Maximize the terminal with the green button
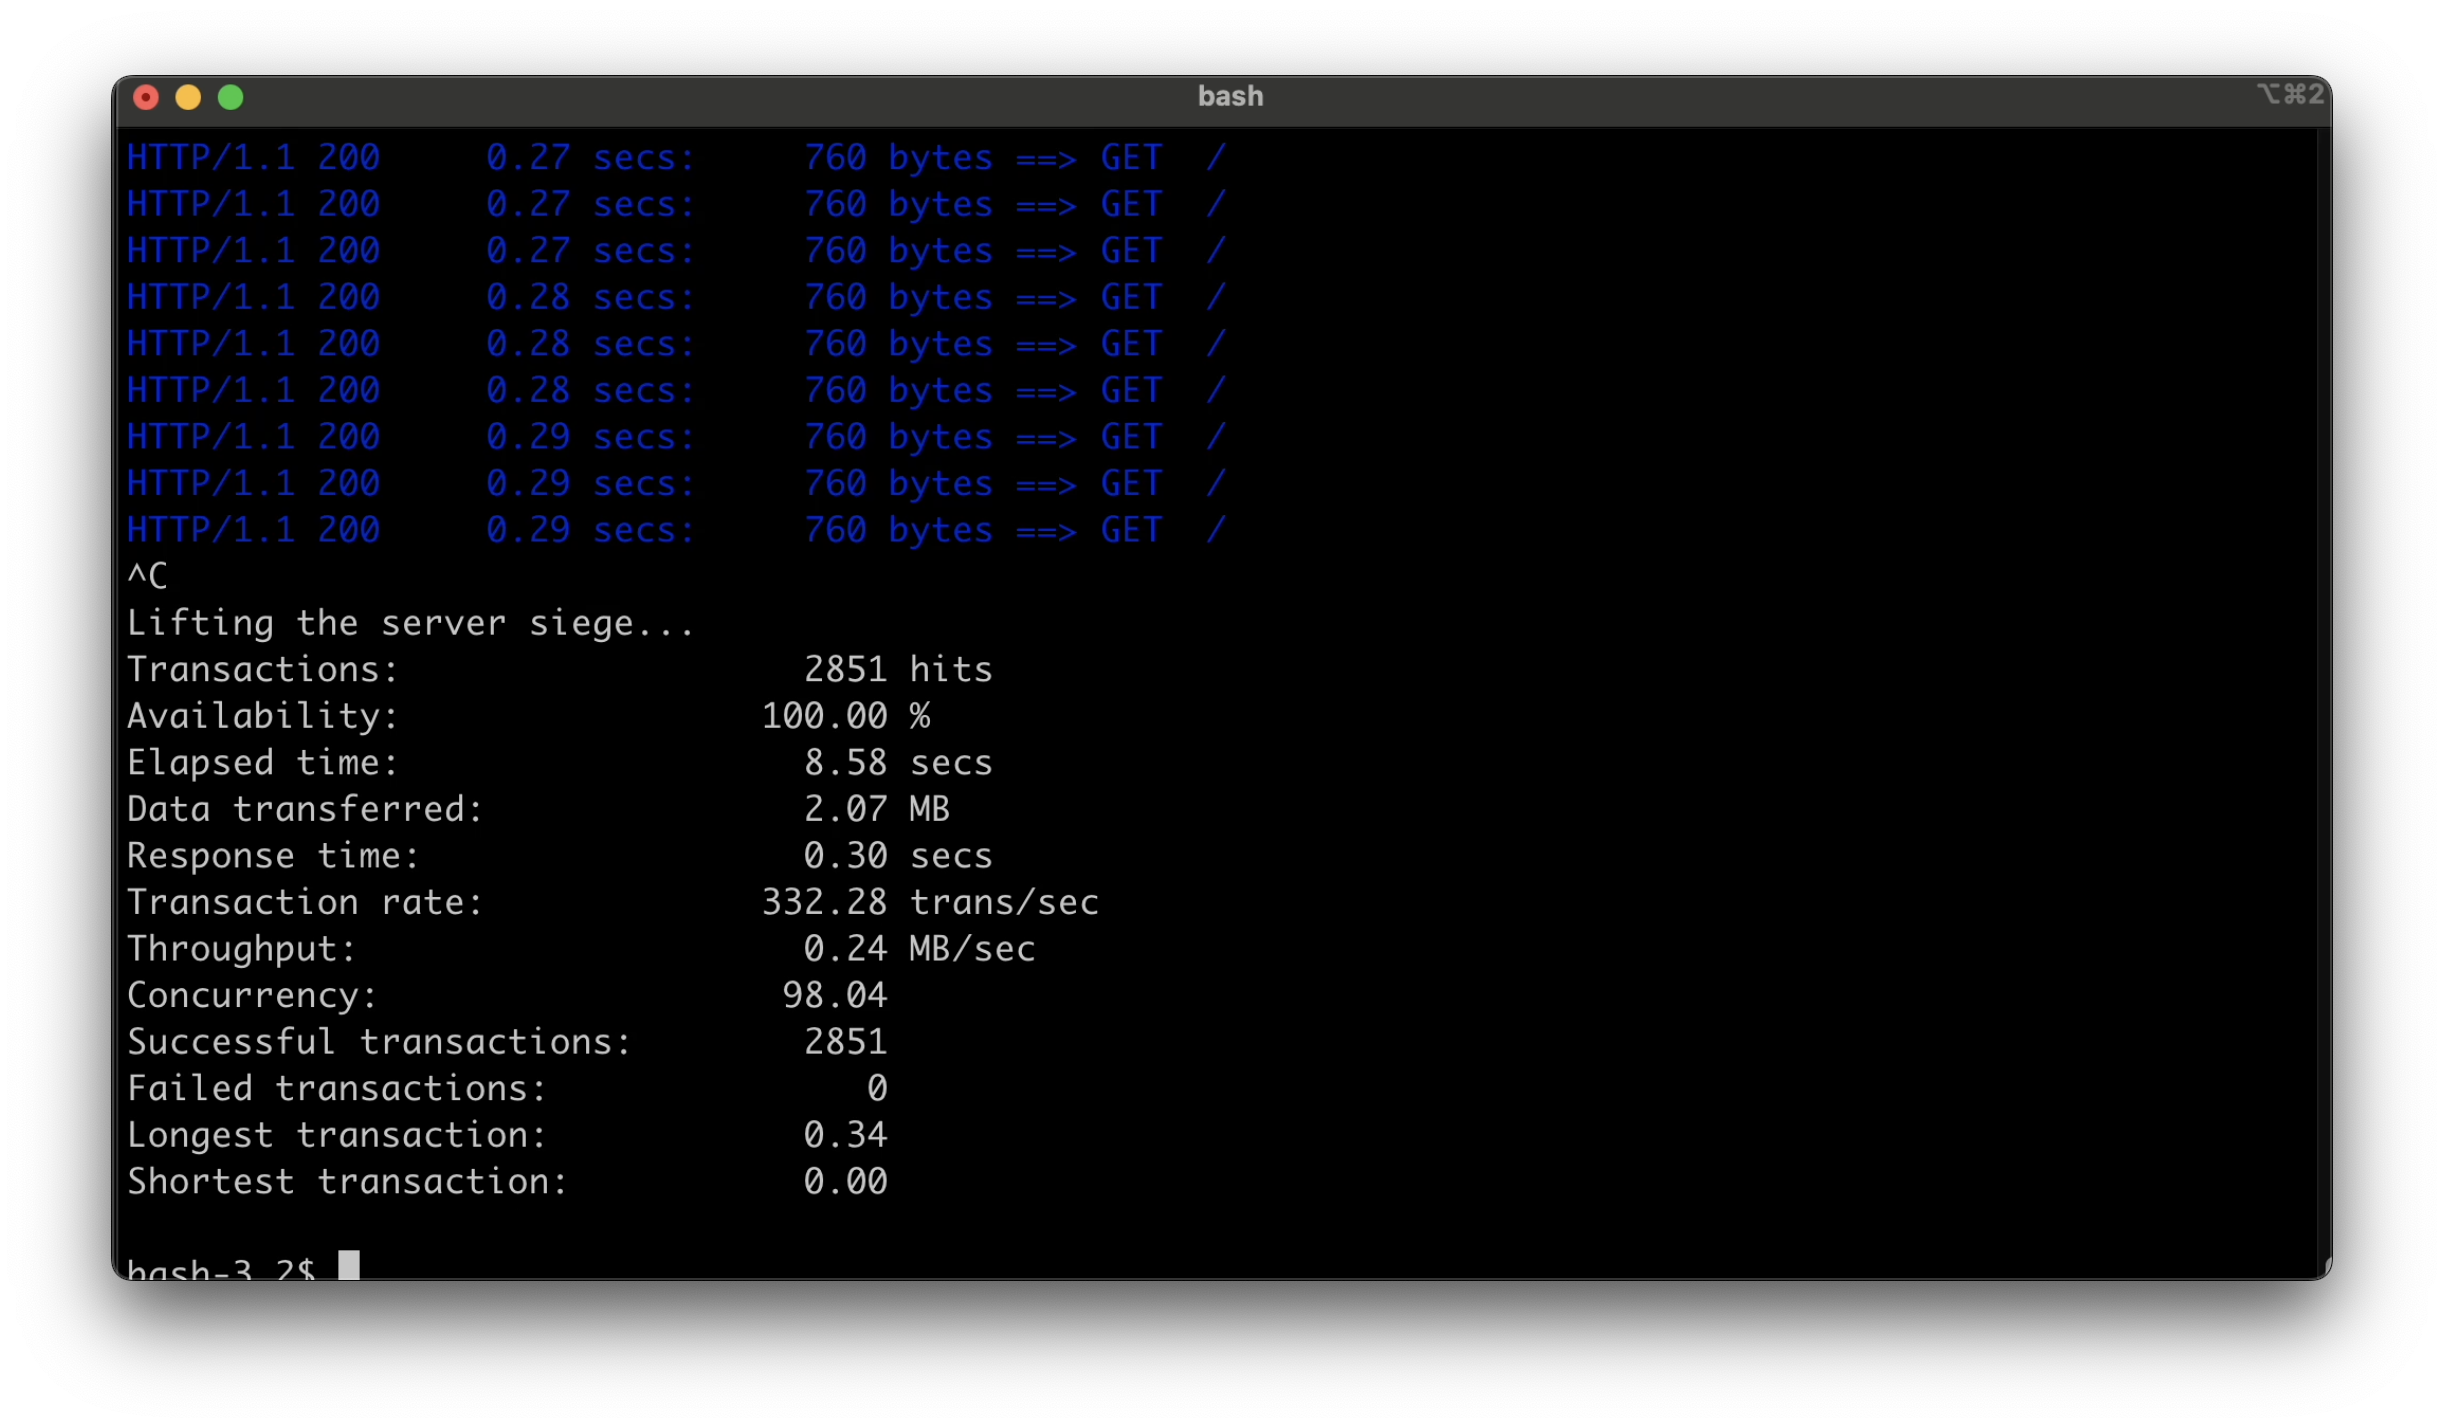The height and width of the screenshot is (1428, 2444). click(x=231, y=97)
